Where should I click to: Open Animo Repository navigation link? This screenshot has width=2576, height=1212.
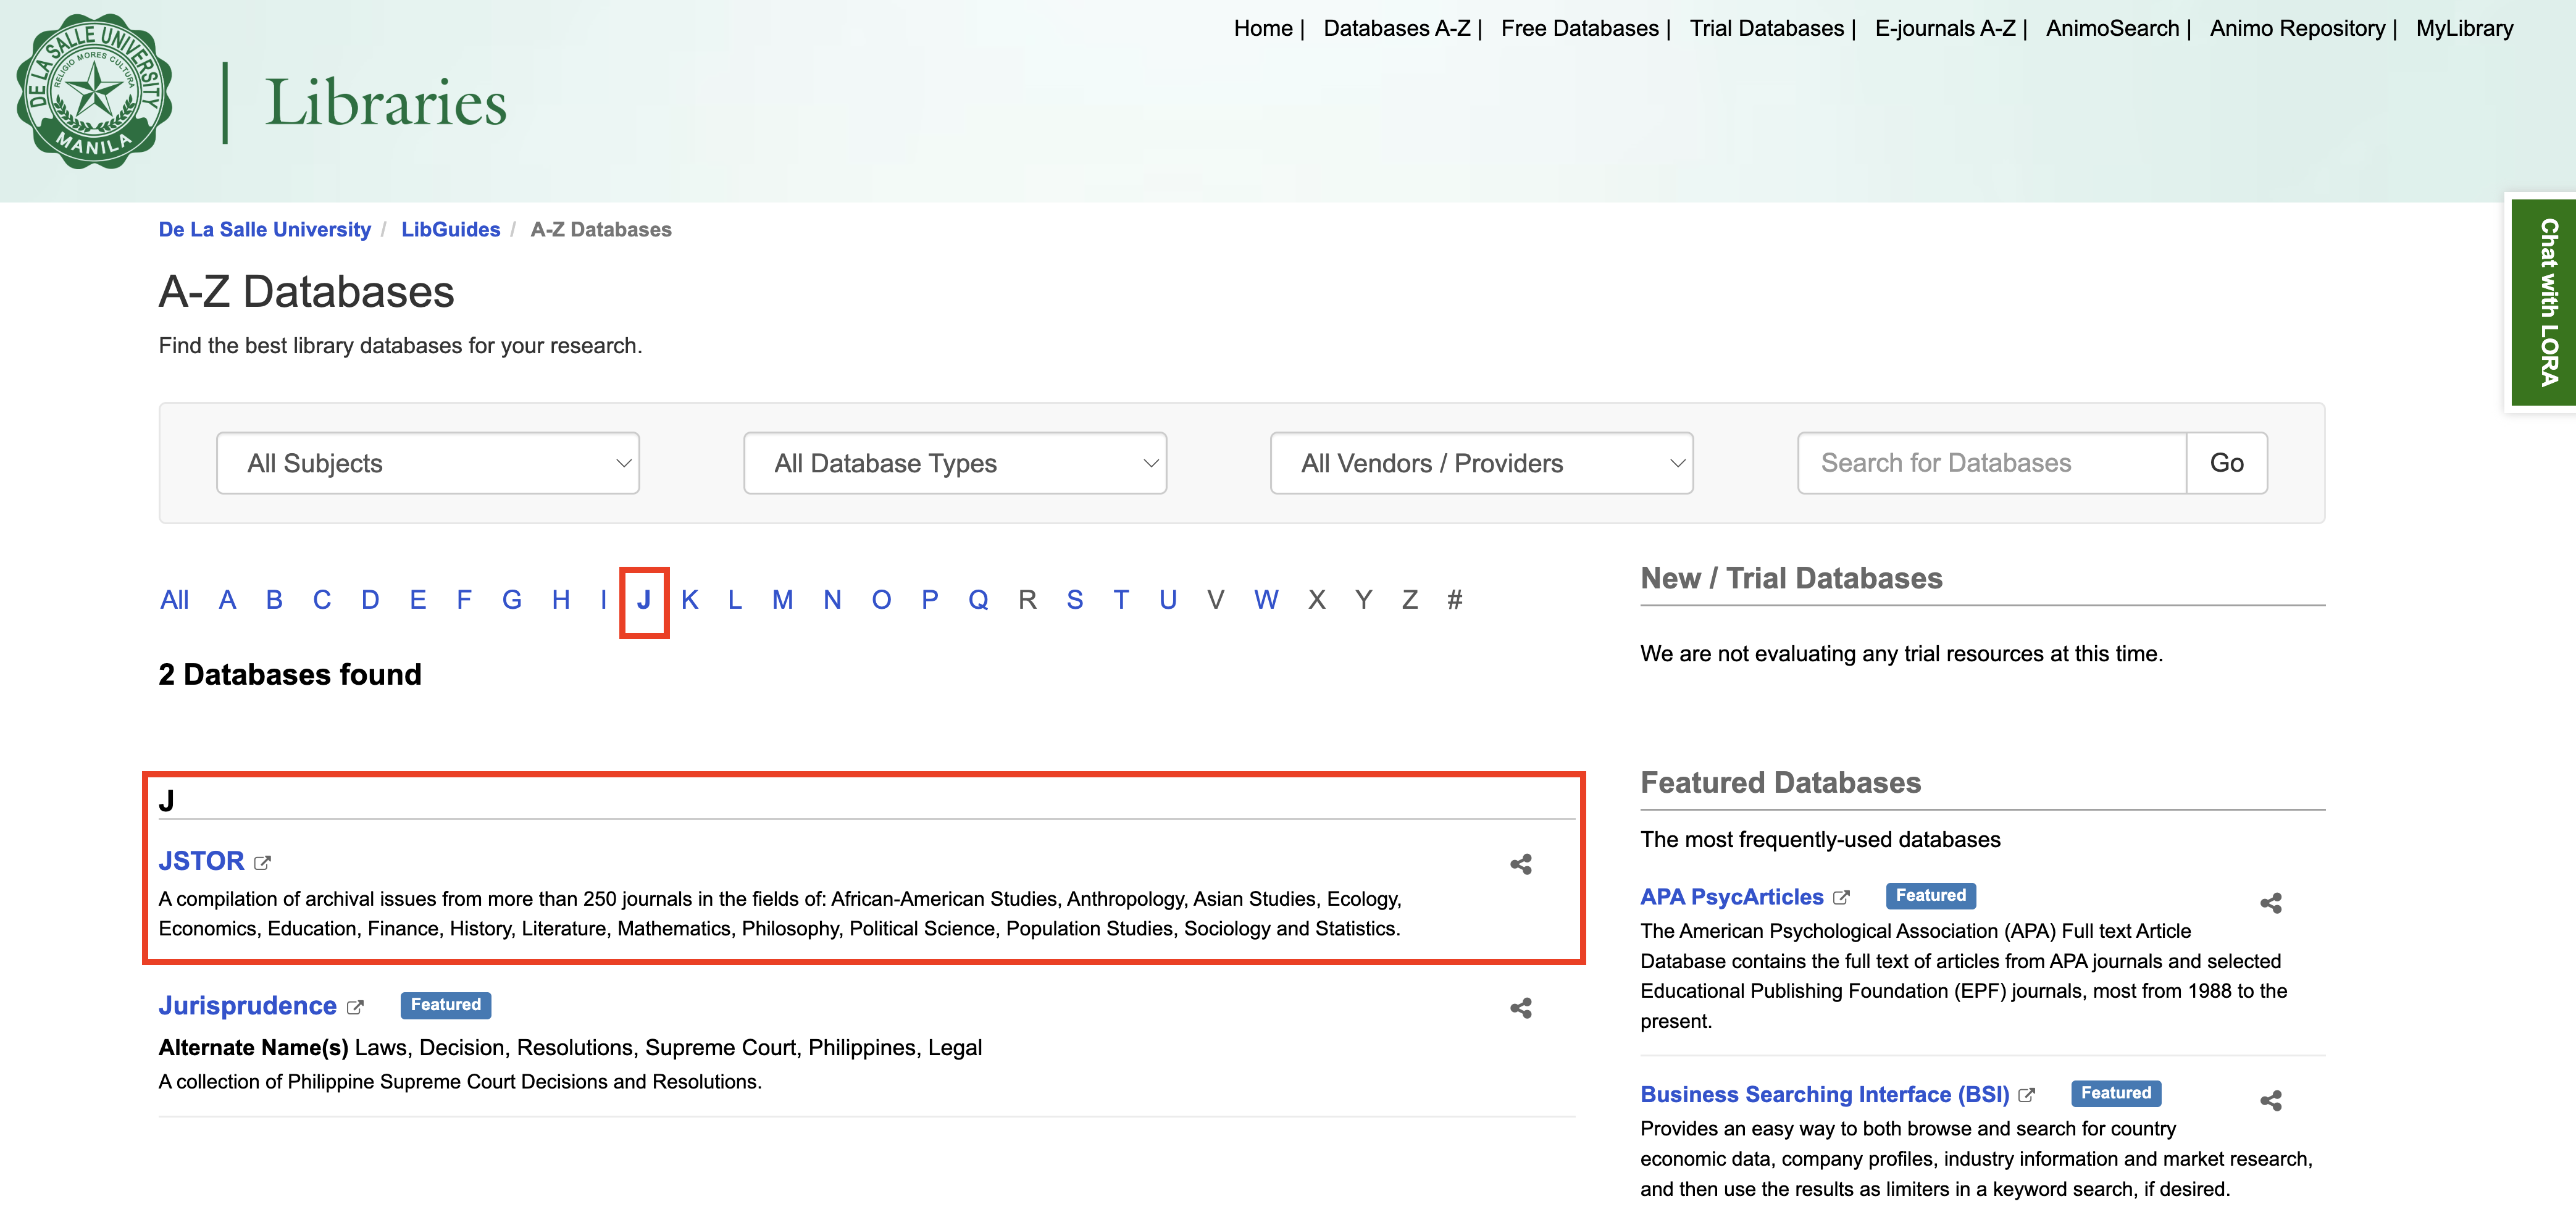[2298, 28]
